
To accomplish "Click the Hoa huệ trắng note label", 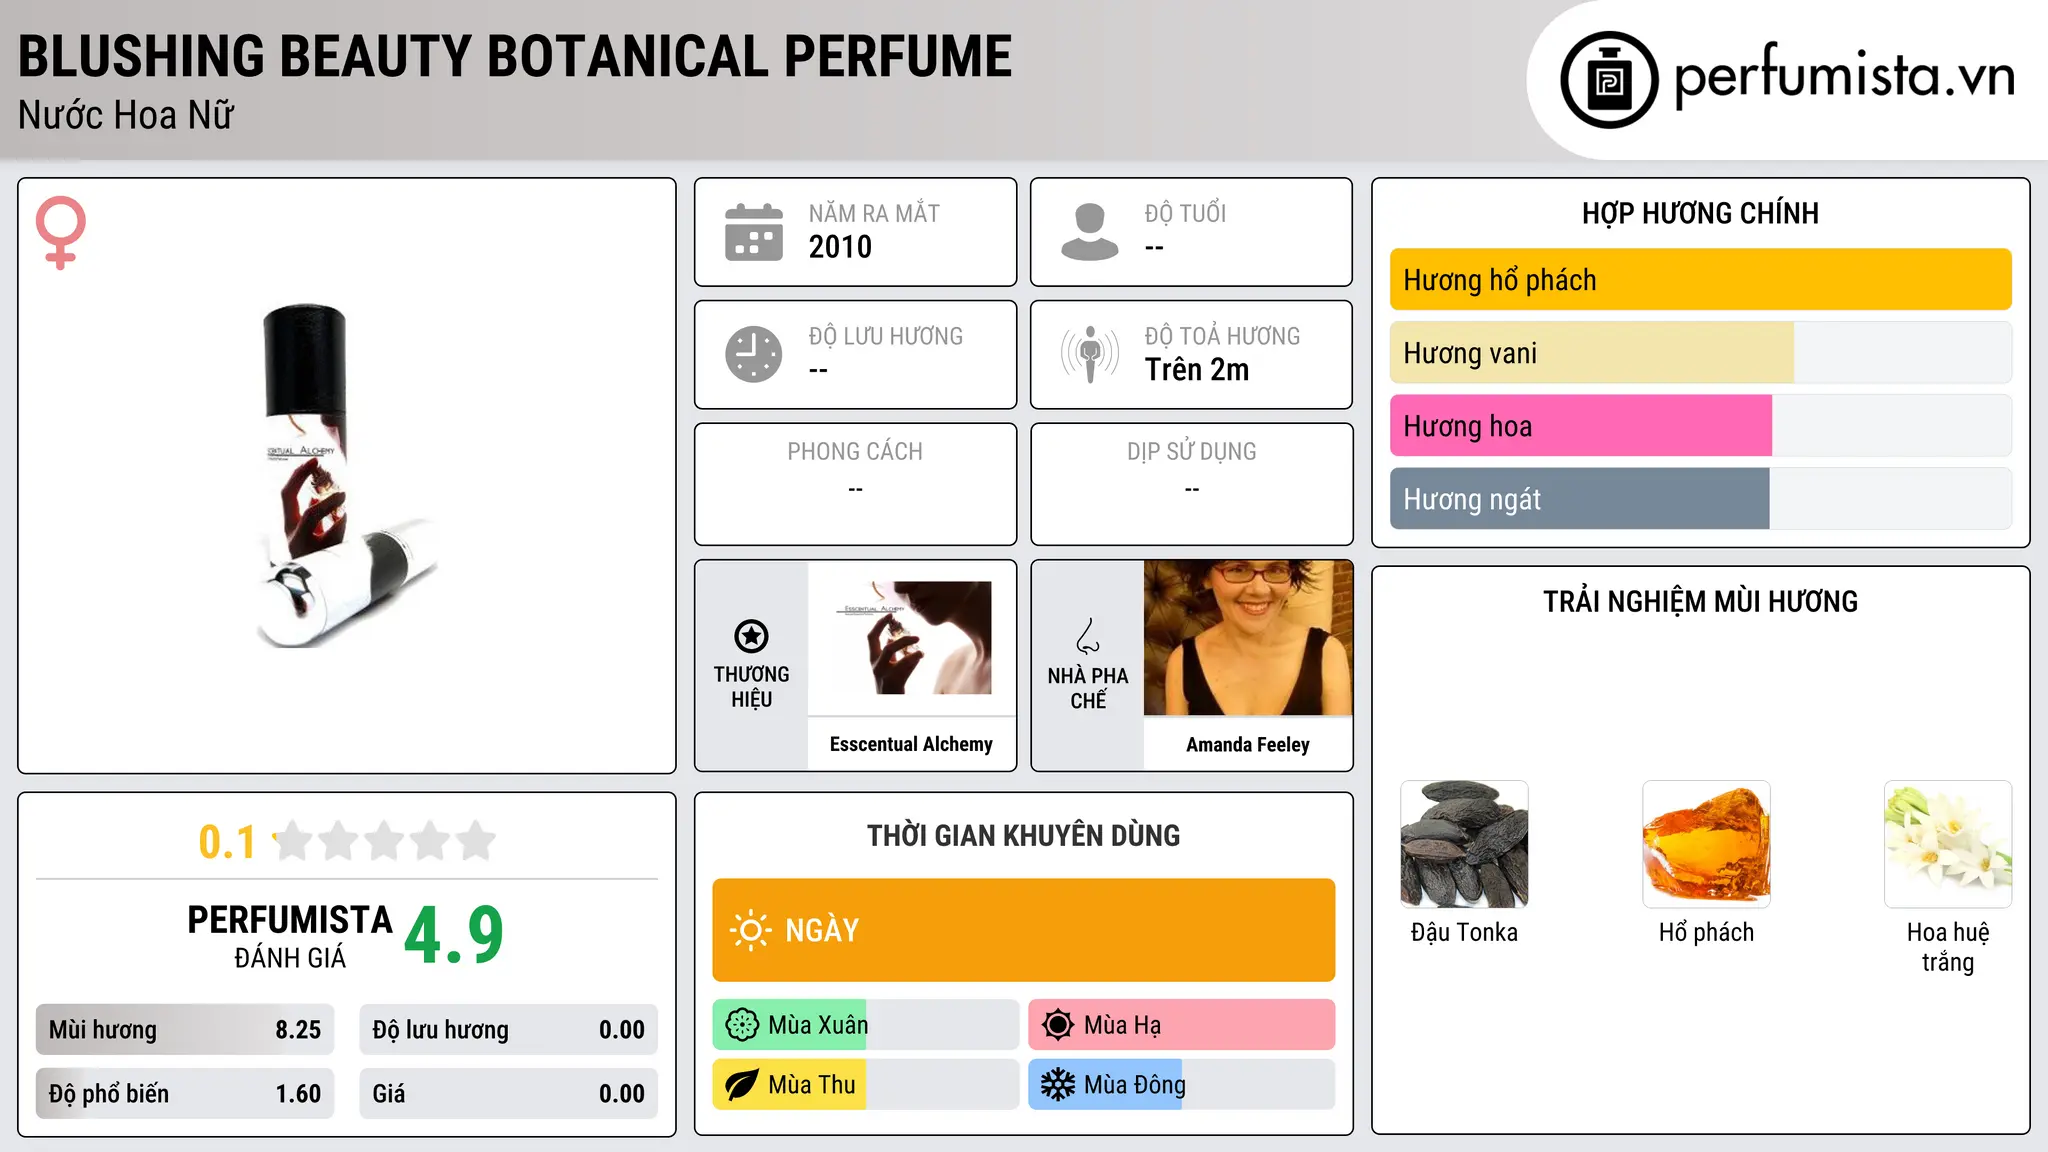I will tap(1948, 947).
